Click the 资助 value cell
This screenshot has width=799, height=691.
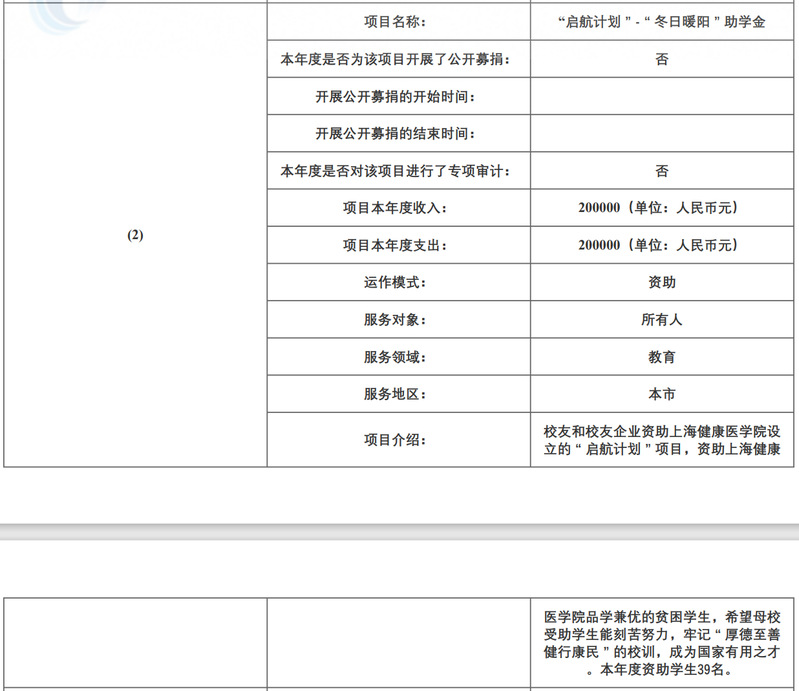pos(662,282)
